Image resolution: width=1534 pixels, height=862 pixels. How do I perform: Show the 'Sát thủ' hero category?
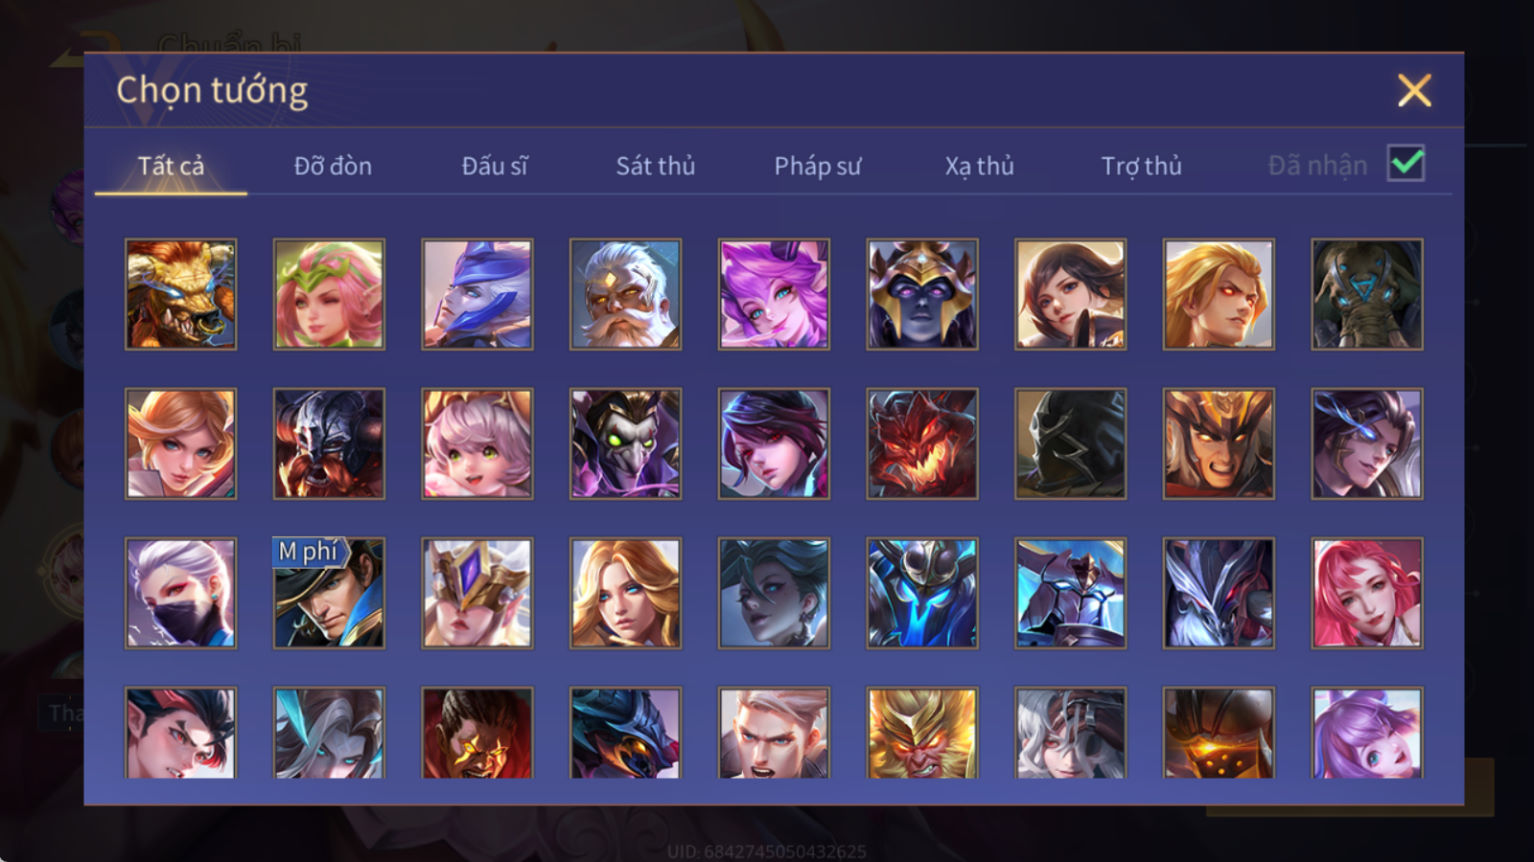pyautogui.click(x=655, y=166)
